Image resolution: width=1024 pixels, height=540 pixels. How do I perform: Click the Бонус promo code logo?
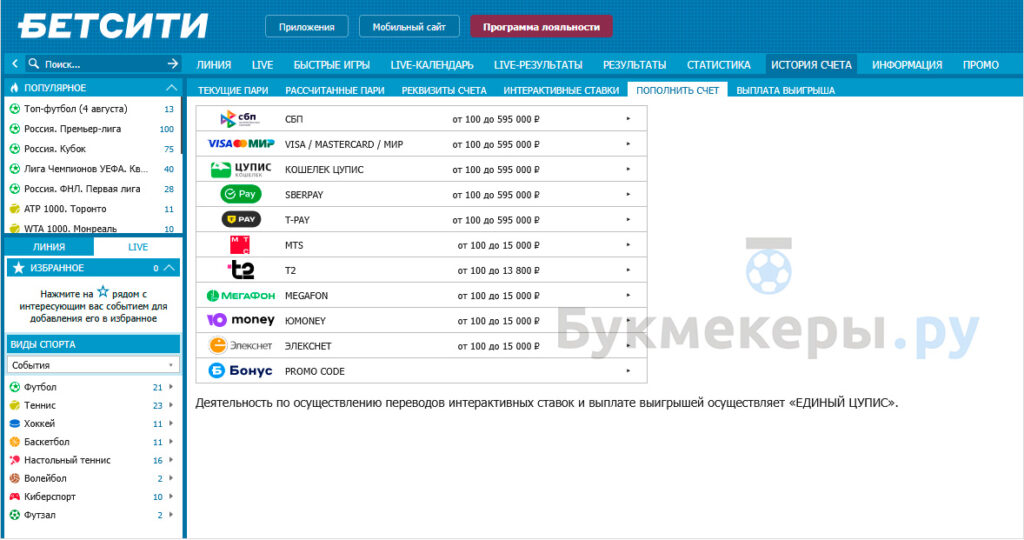point(240,371)
